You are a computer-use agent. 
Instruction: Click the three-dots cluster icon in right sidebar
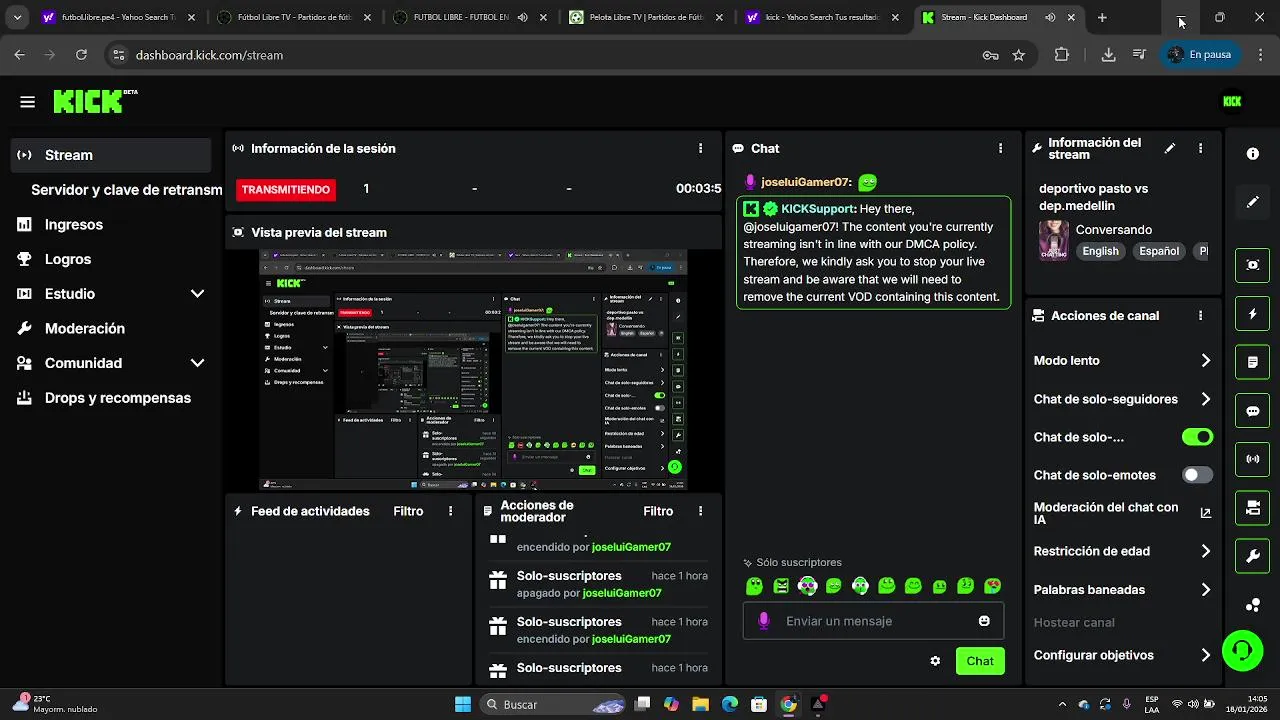tap(1253, 605)
